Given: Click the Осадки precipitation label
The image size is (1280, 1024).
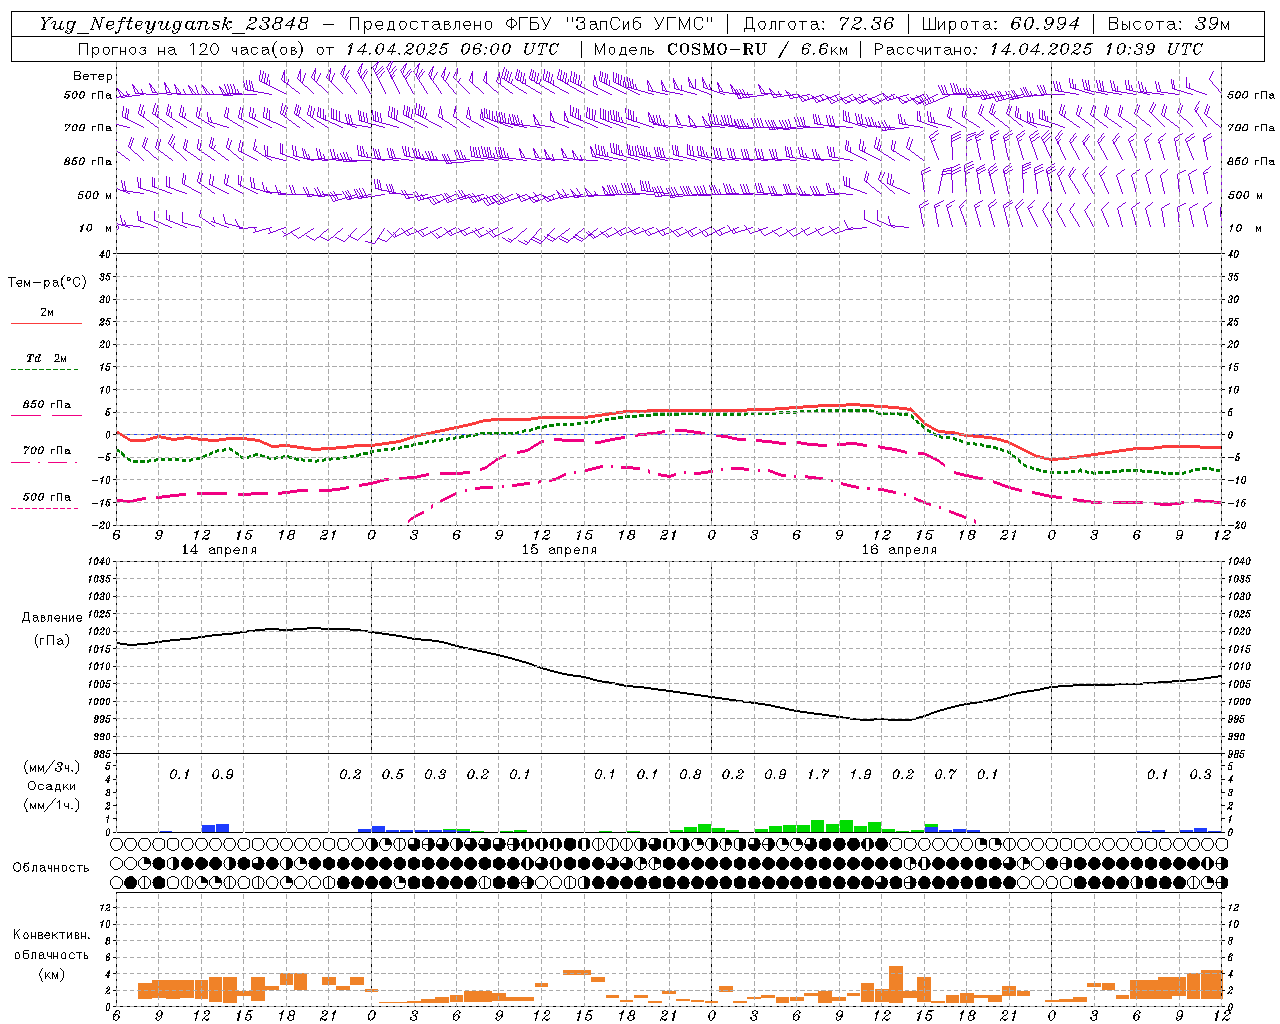Looking at the screenshot, I should pos(51,786).
